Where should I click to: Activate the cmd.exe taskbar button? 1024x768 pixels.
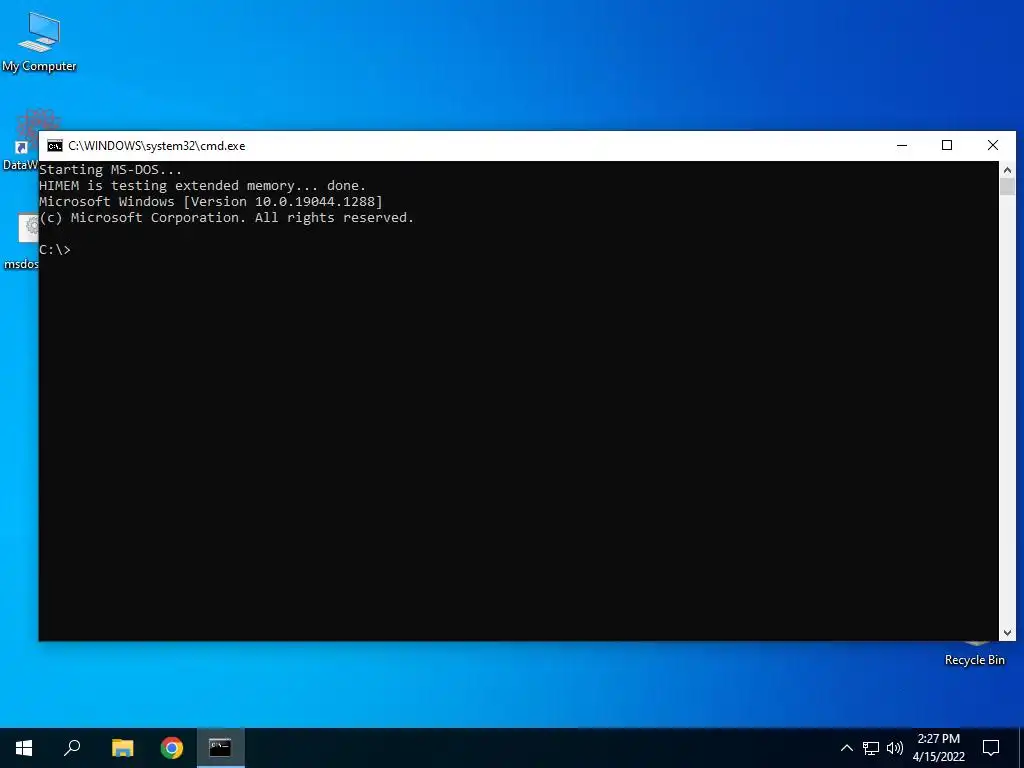pyautogui.click(x=221, y=748)
